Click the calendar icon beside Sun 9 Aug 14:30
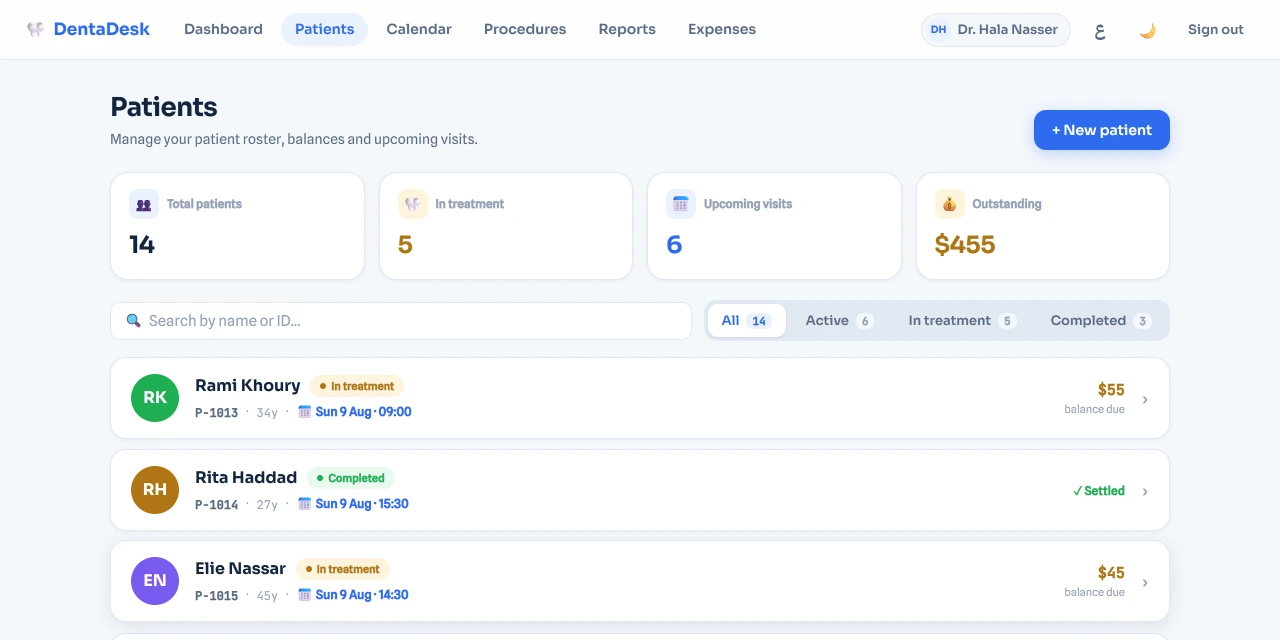 click(305, 595)
